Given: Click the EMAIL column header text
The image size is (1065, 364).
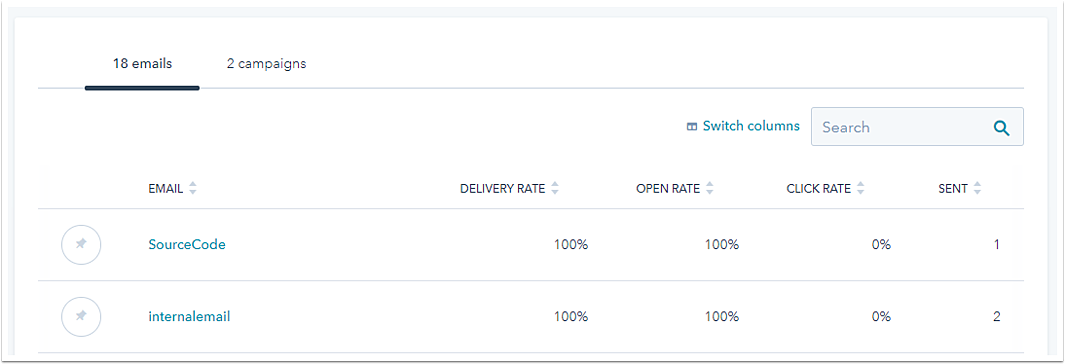Looking at the screenshot, I should click(166, 189).
